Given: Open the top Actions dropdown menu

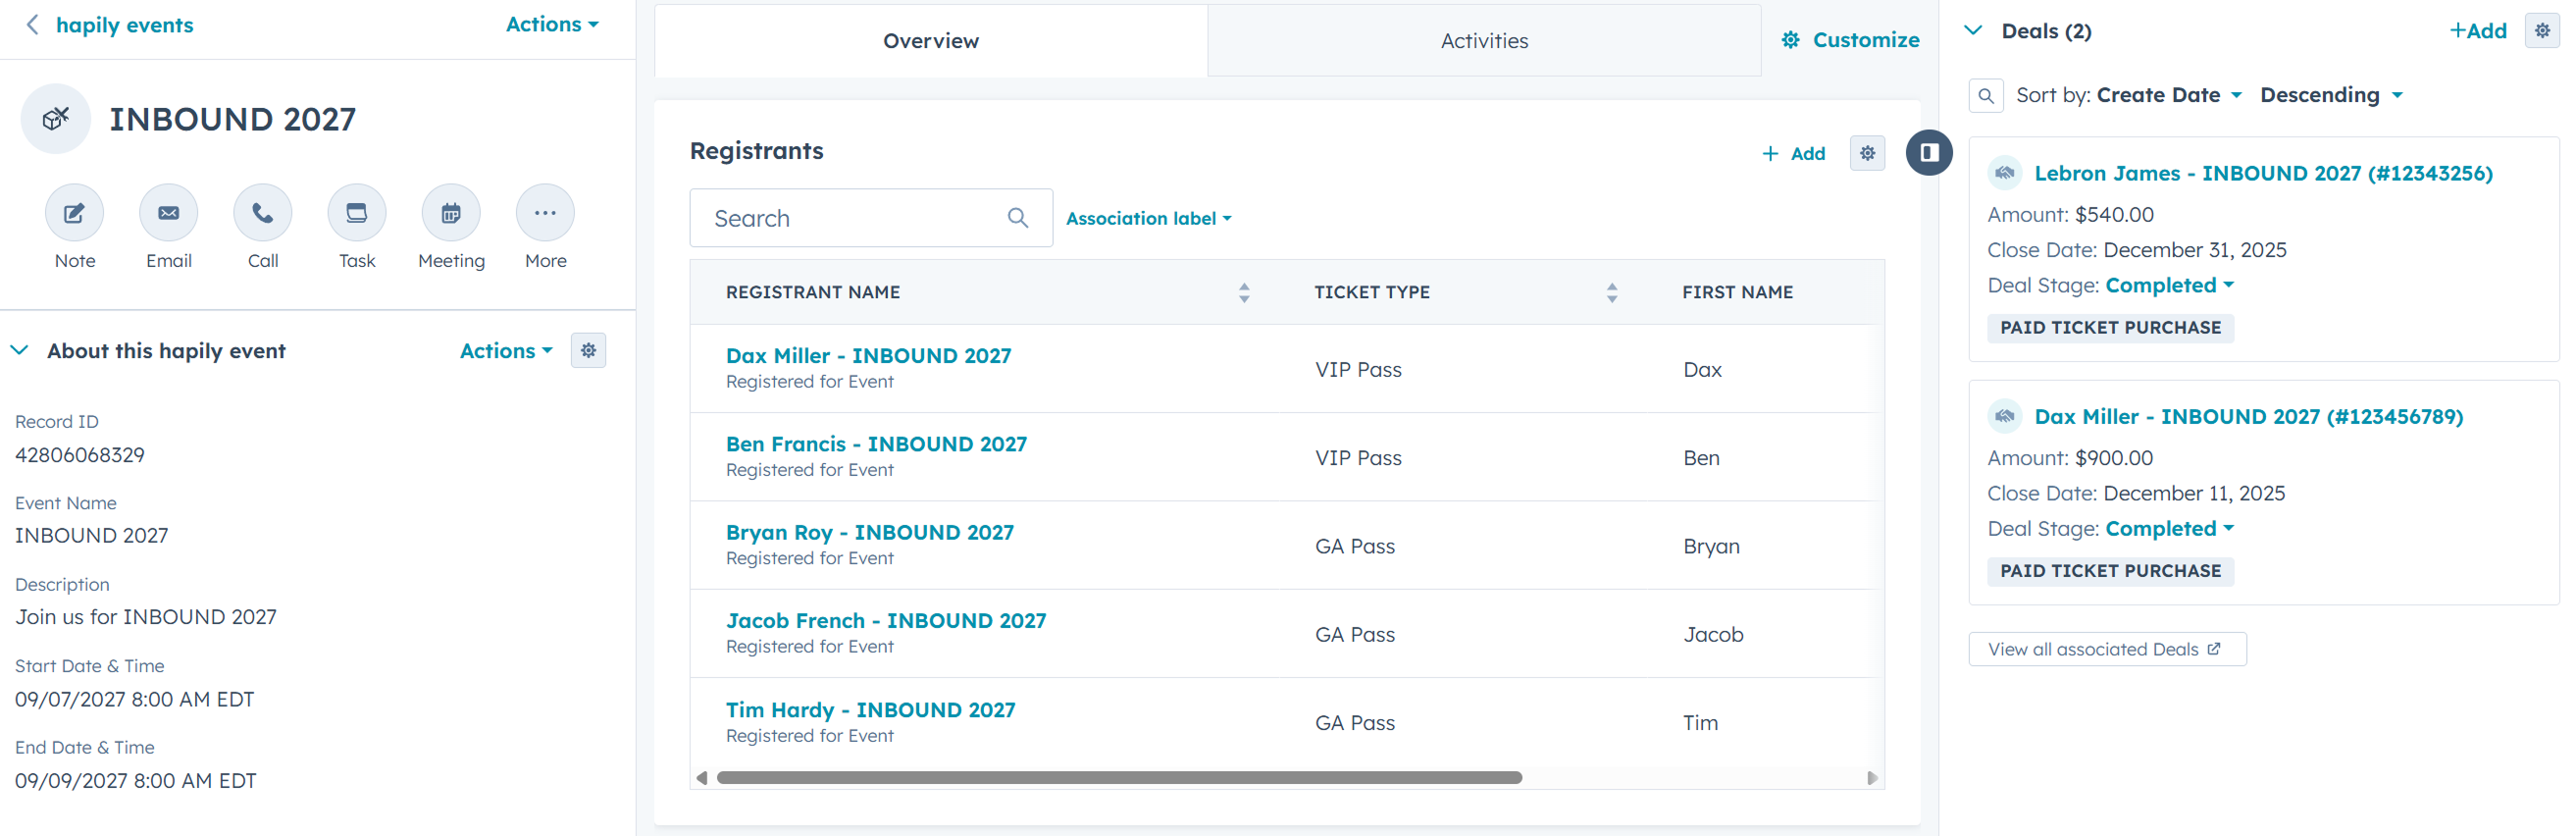Looking at the screenshot, I should [x=552, y=24].
